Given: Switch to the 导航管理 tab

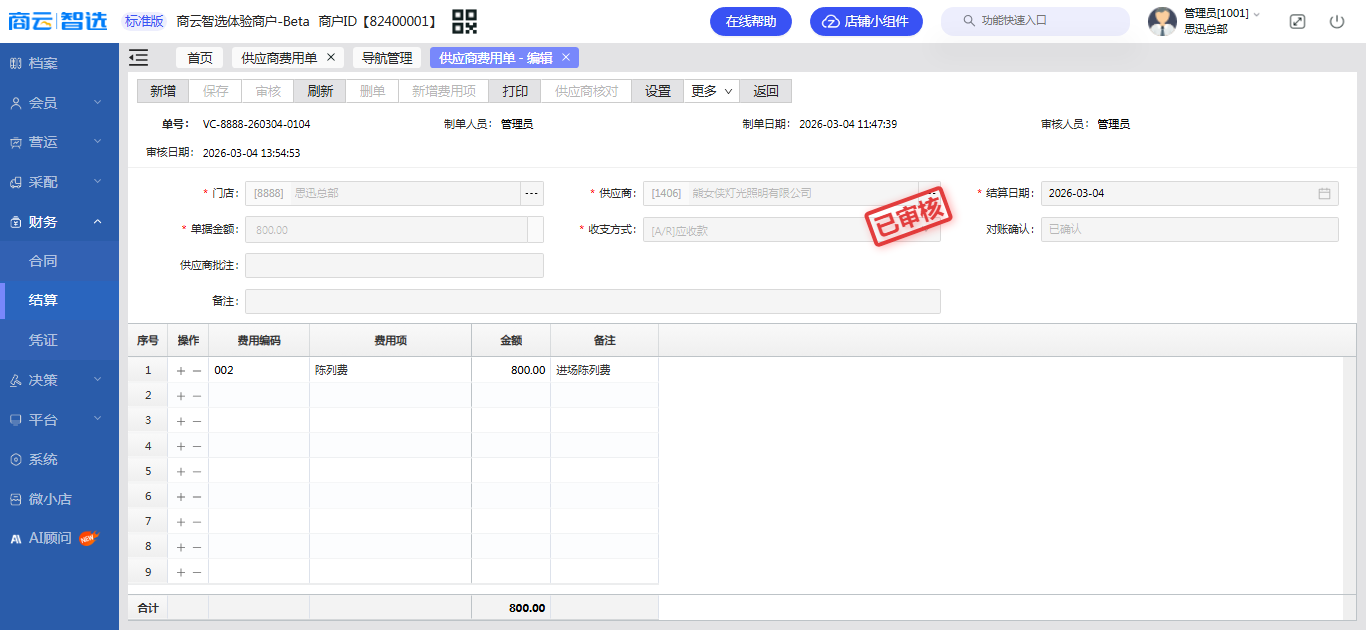Looking at the screenshot, I should click(x=386, y=58).
